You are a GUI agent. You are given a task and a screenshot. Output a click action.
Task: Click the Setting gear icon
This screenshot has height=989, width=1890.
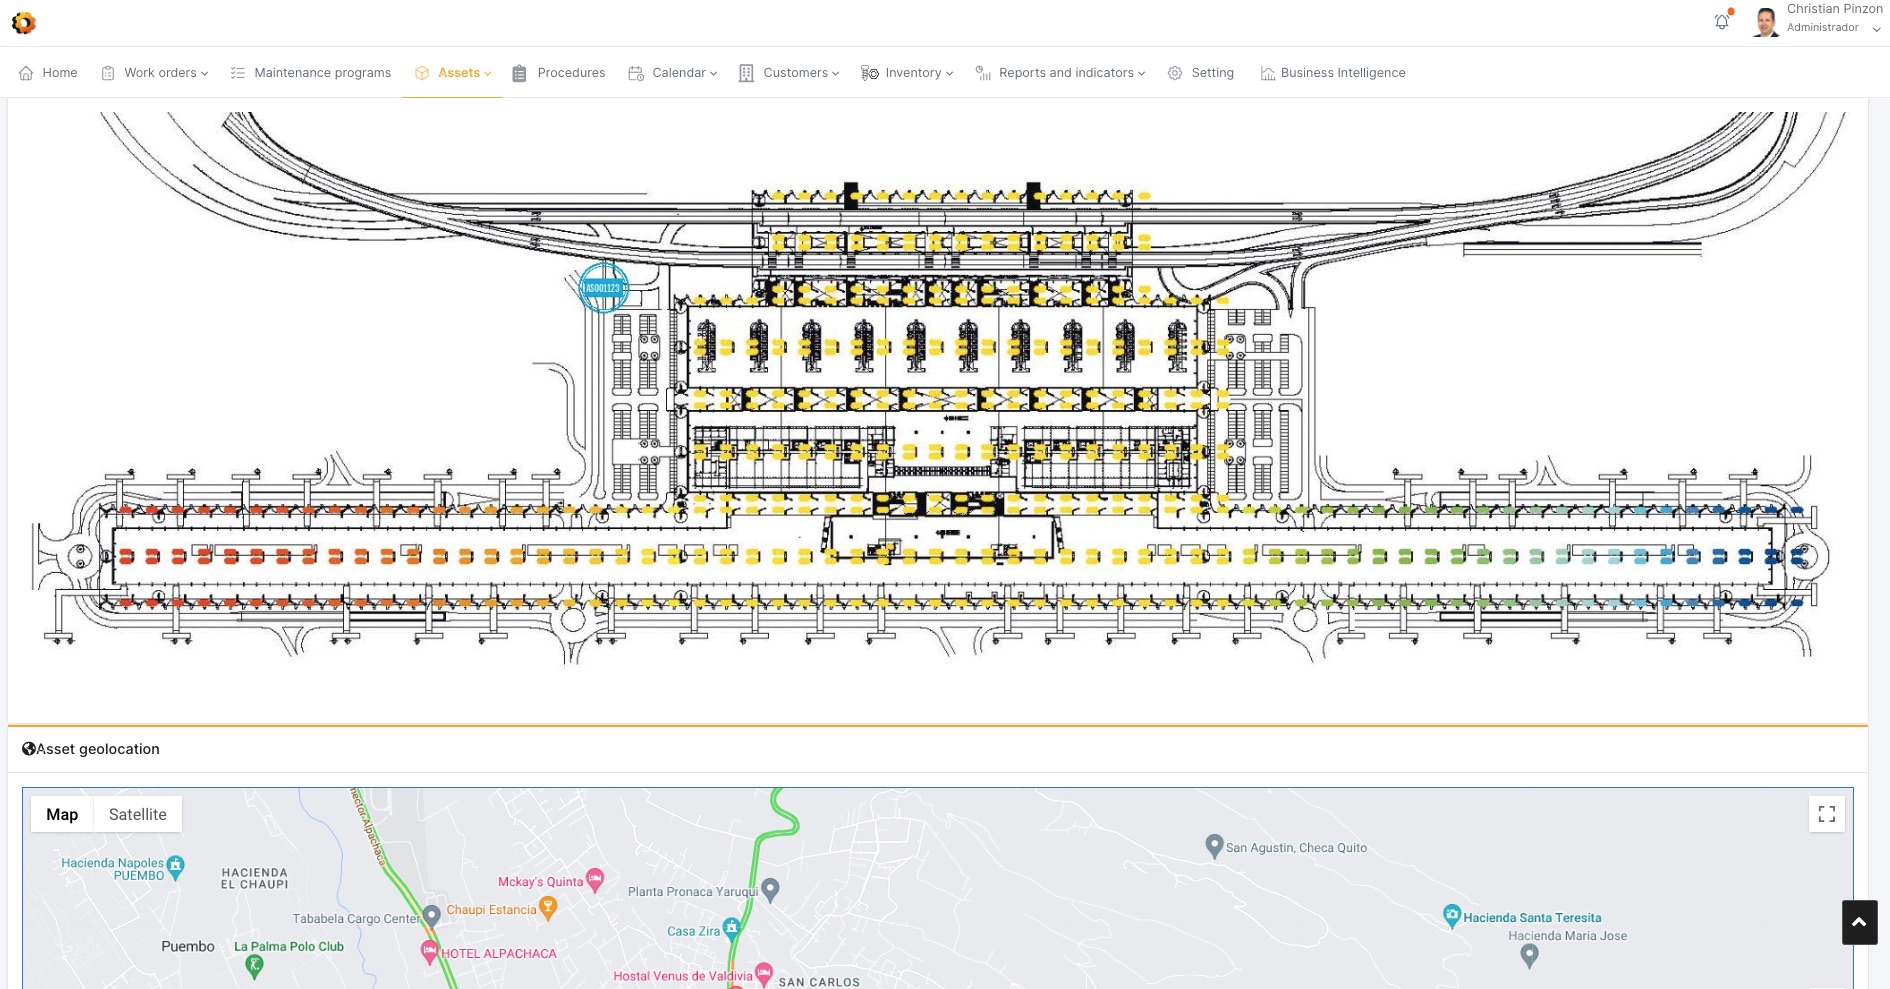[1175, 73]
